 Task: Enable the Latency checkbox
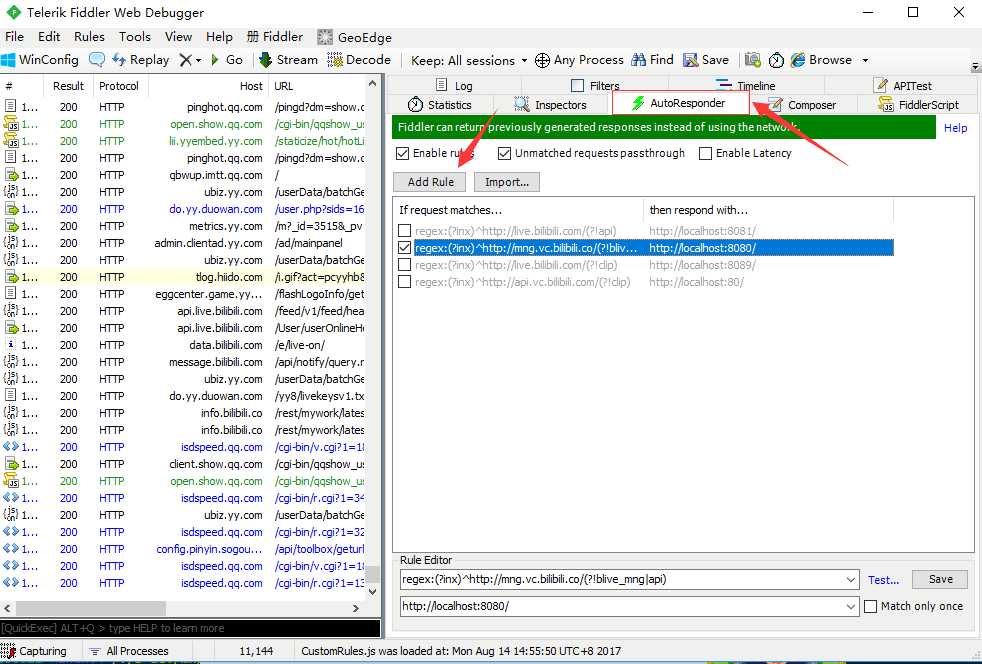(x=705, y=153)
